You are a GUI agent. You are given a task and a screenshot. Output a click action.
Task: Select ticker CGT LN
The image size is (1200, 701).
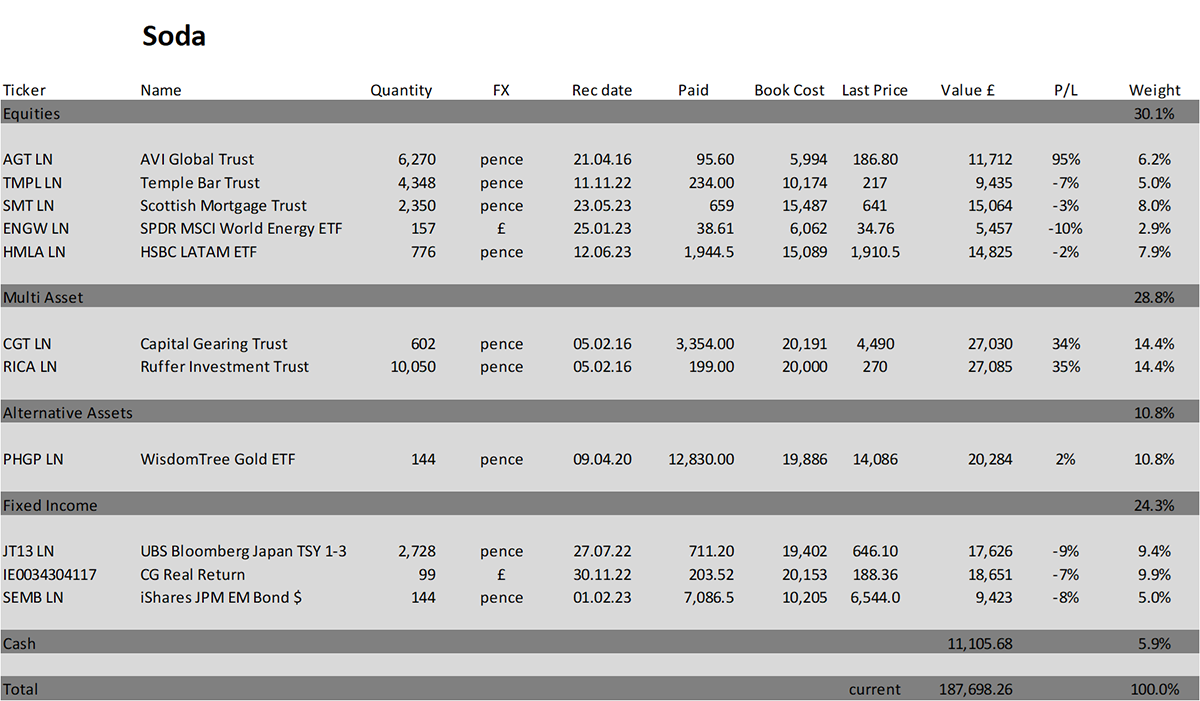[27, 343]
